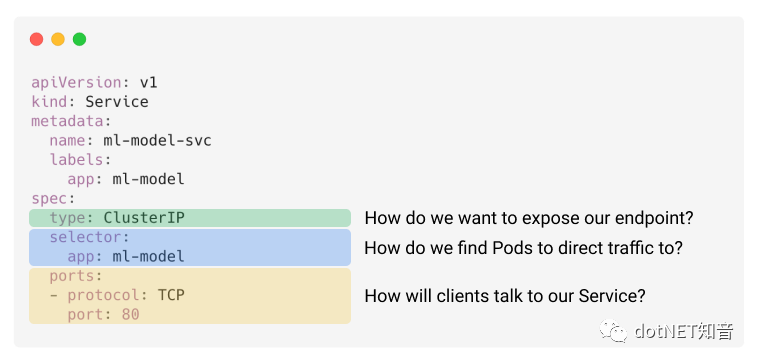
Task: Click the WeChat logo in the watermark
Action: tap(613, 331)
